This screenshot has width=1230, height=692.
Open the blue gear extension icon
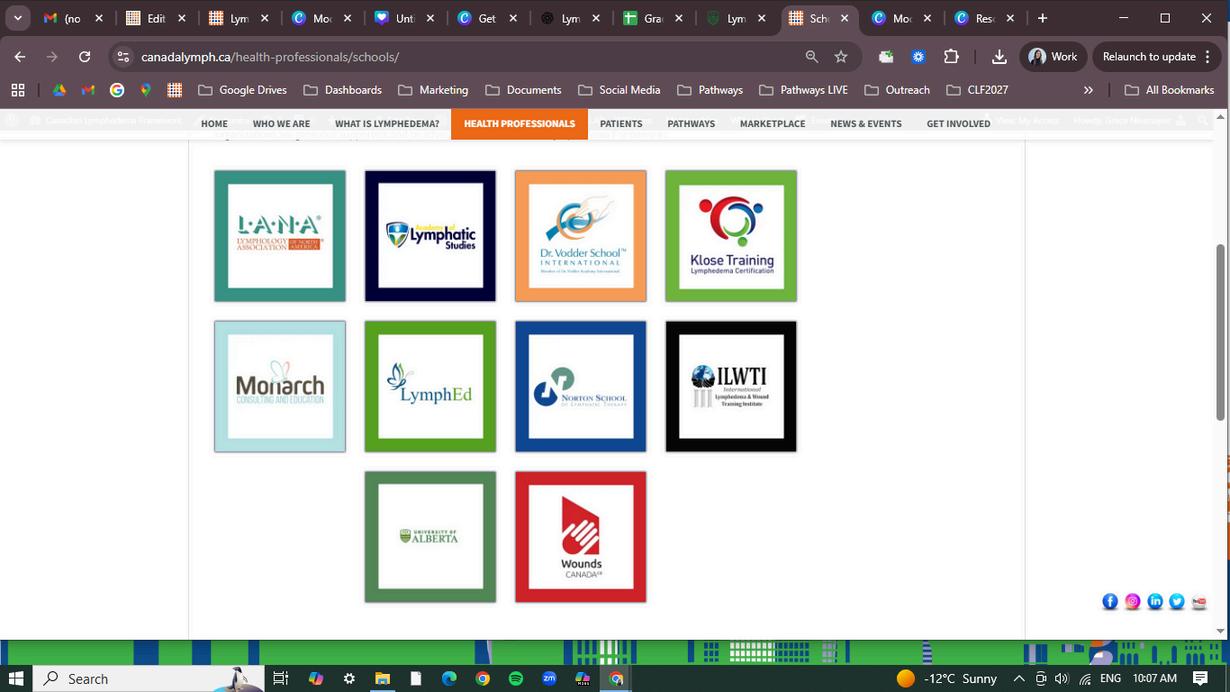point(918,57)
